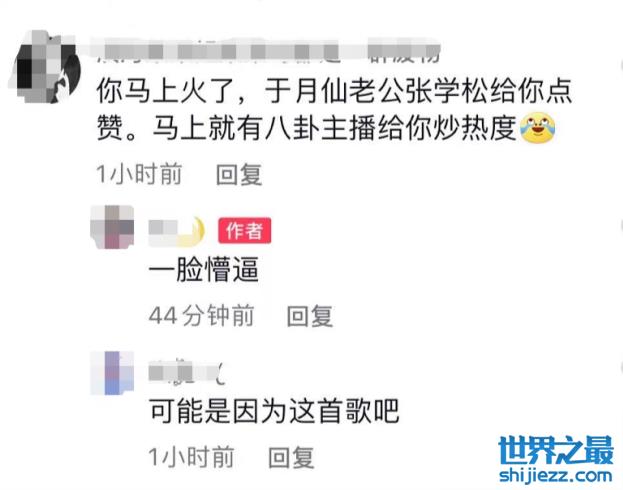623x490 pixels.
Task: Hit 回复 beside 44分钟前
Action: pyautogui.click(x=310, y=316)
